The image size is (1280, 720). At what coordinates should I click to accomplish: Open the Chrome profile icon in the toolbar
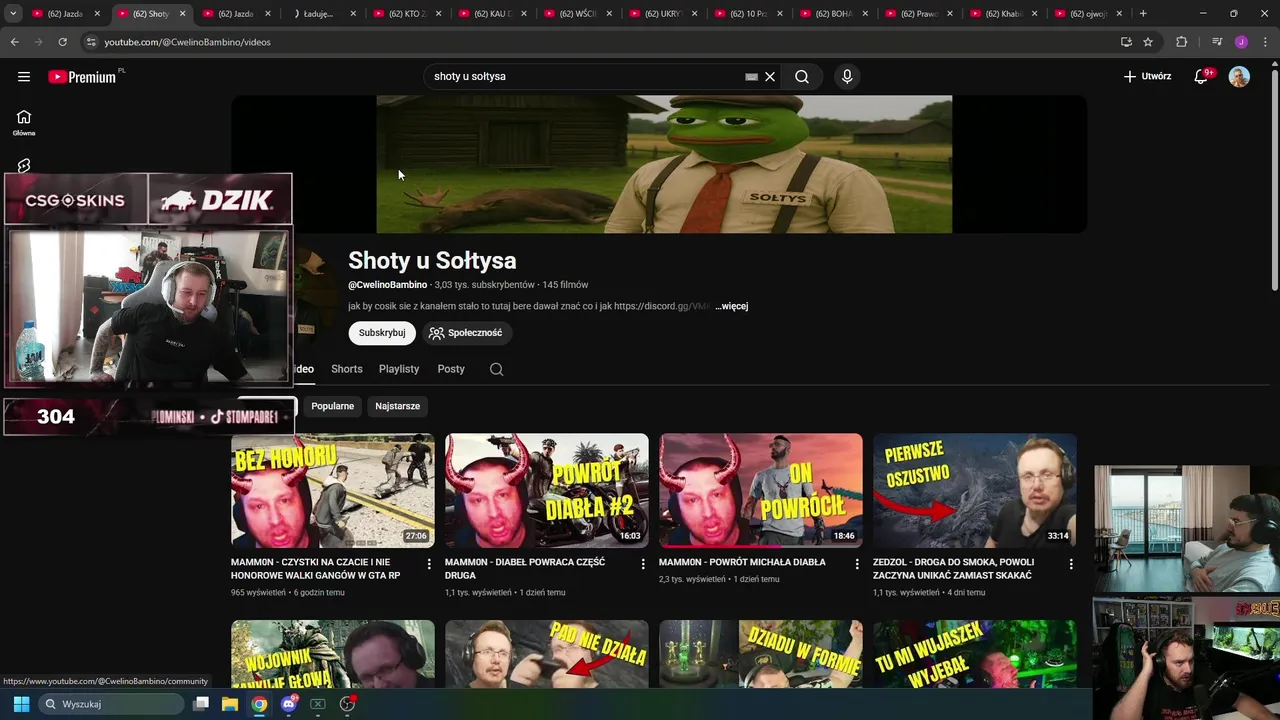[1241, 42]
